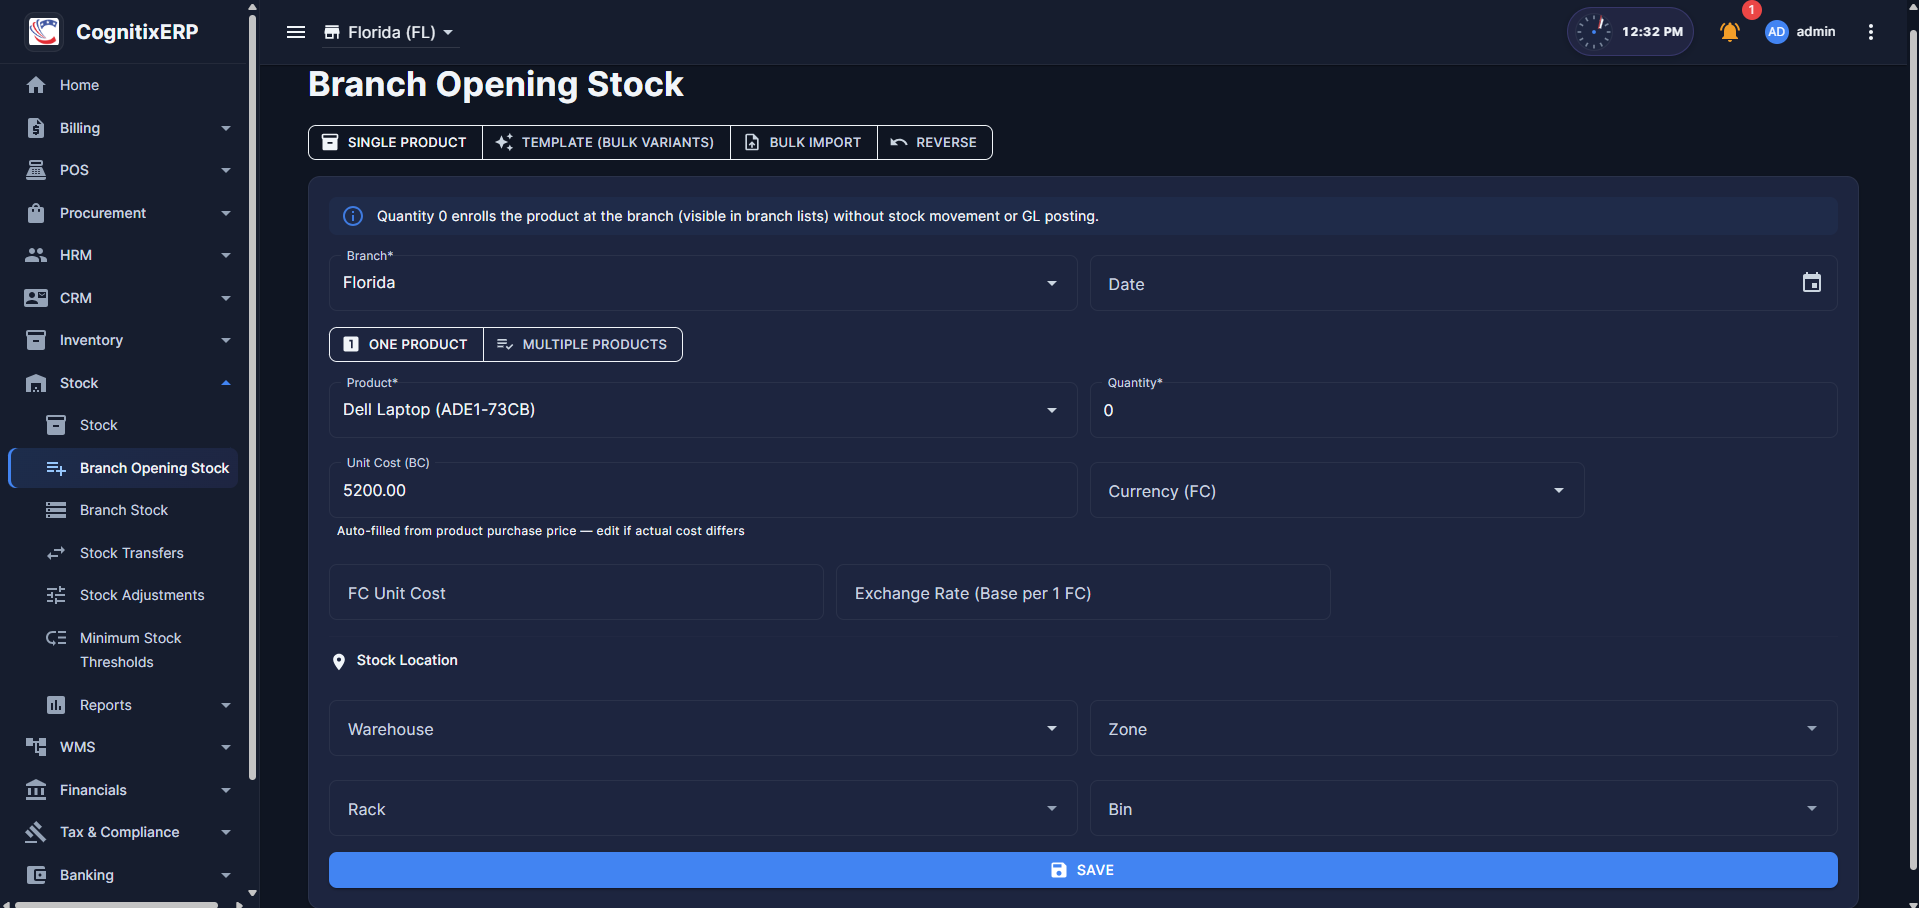Open the Stock Transfers page

[124, 553]
